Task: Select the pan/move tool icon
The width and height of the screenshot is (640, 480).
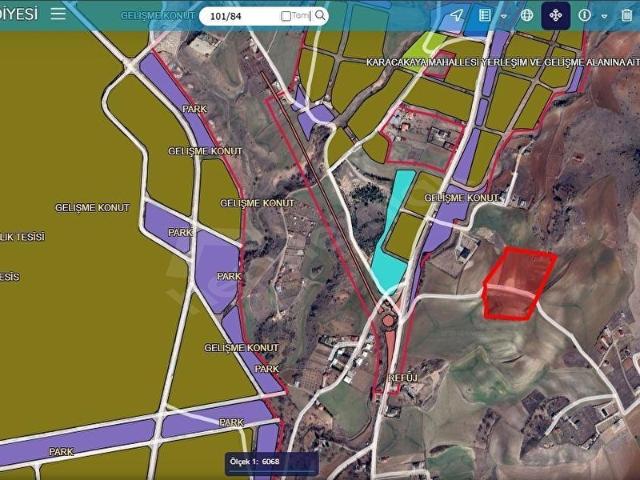Action: 556,16
